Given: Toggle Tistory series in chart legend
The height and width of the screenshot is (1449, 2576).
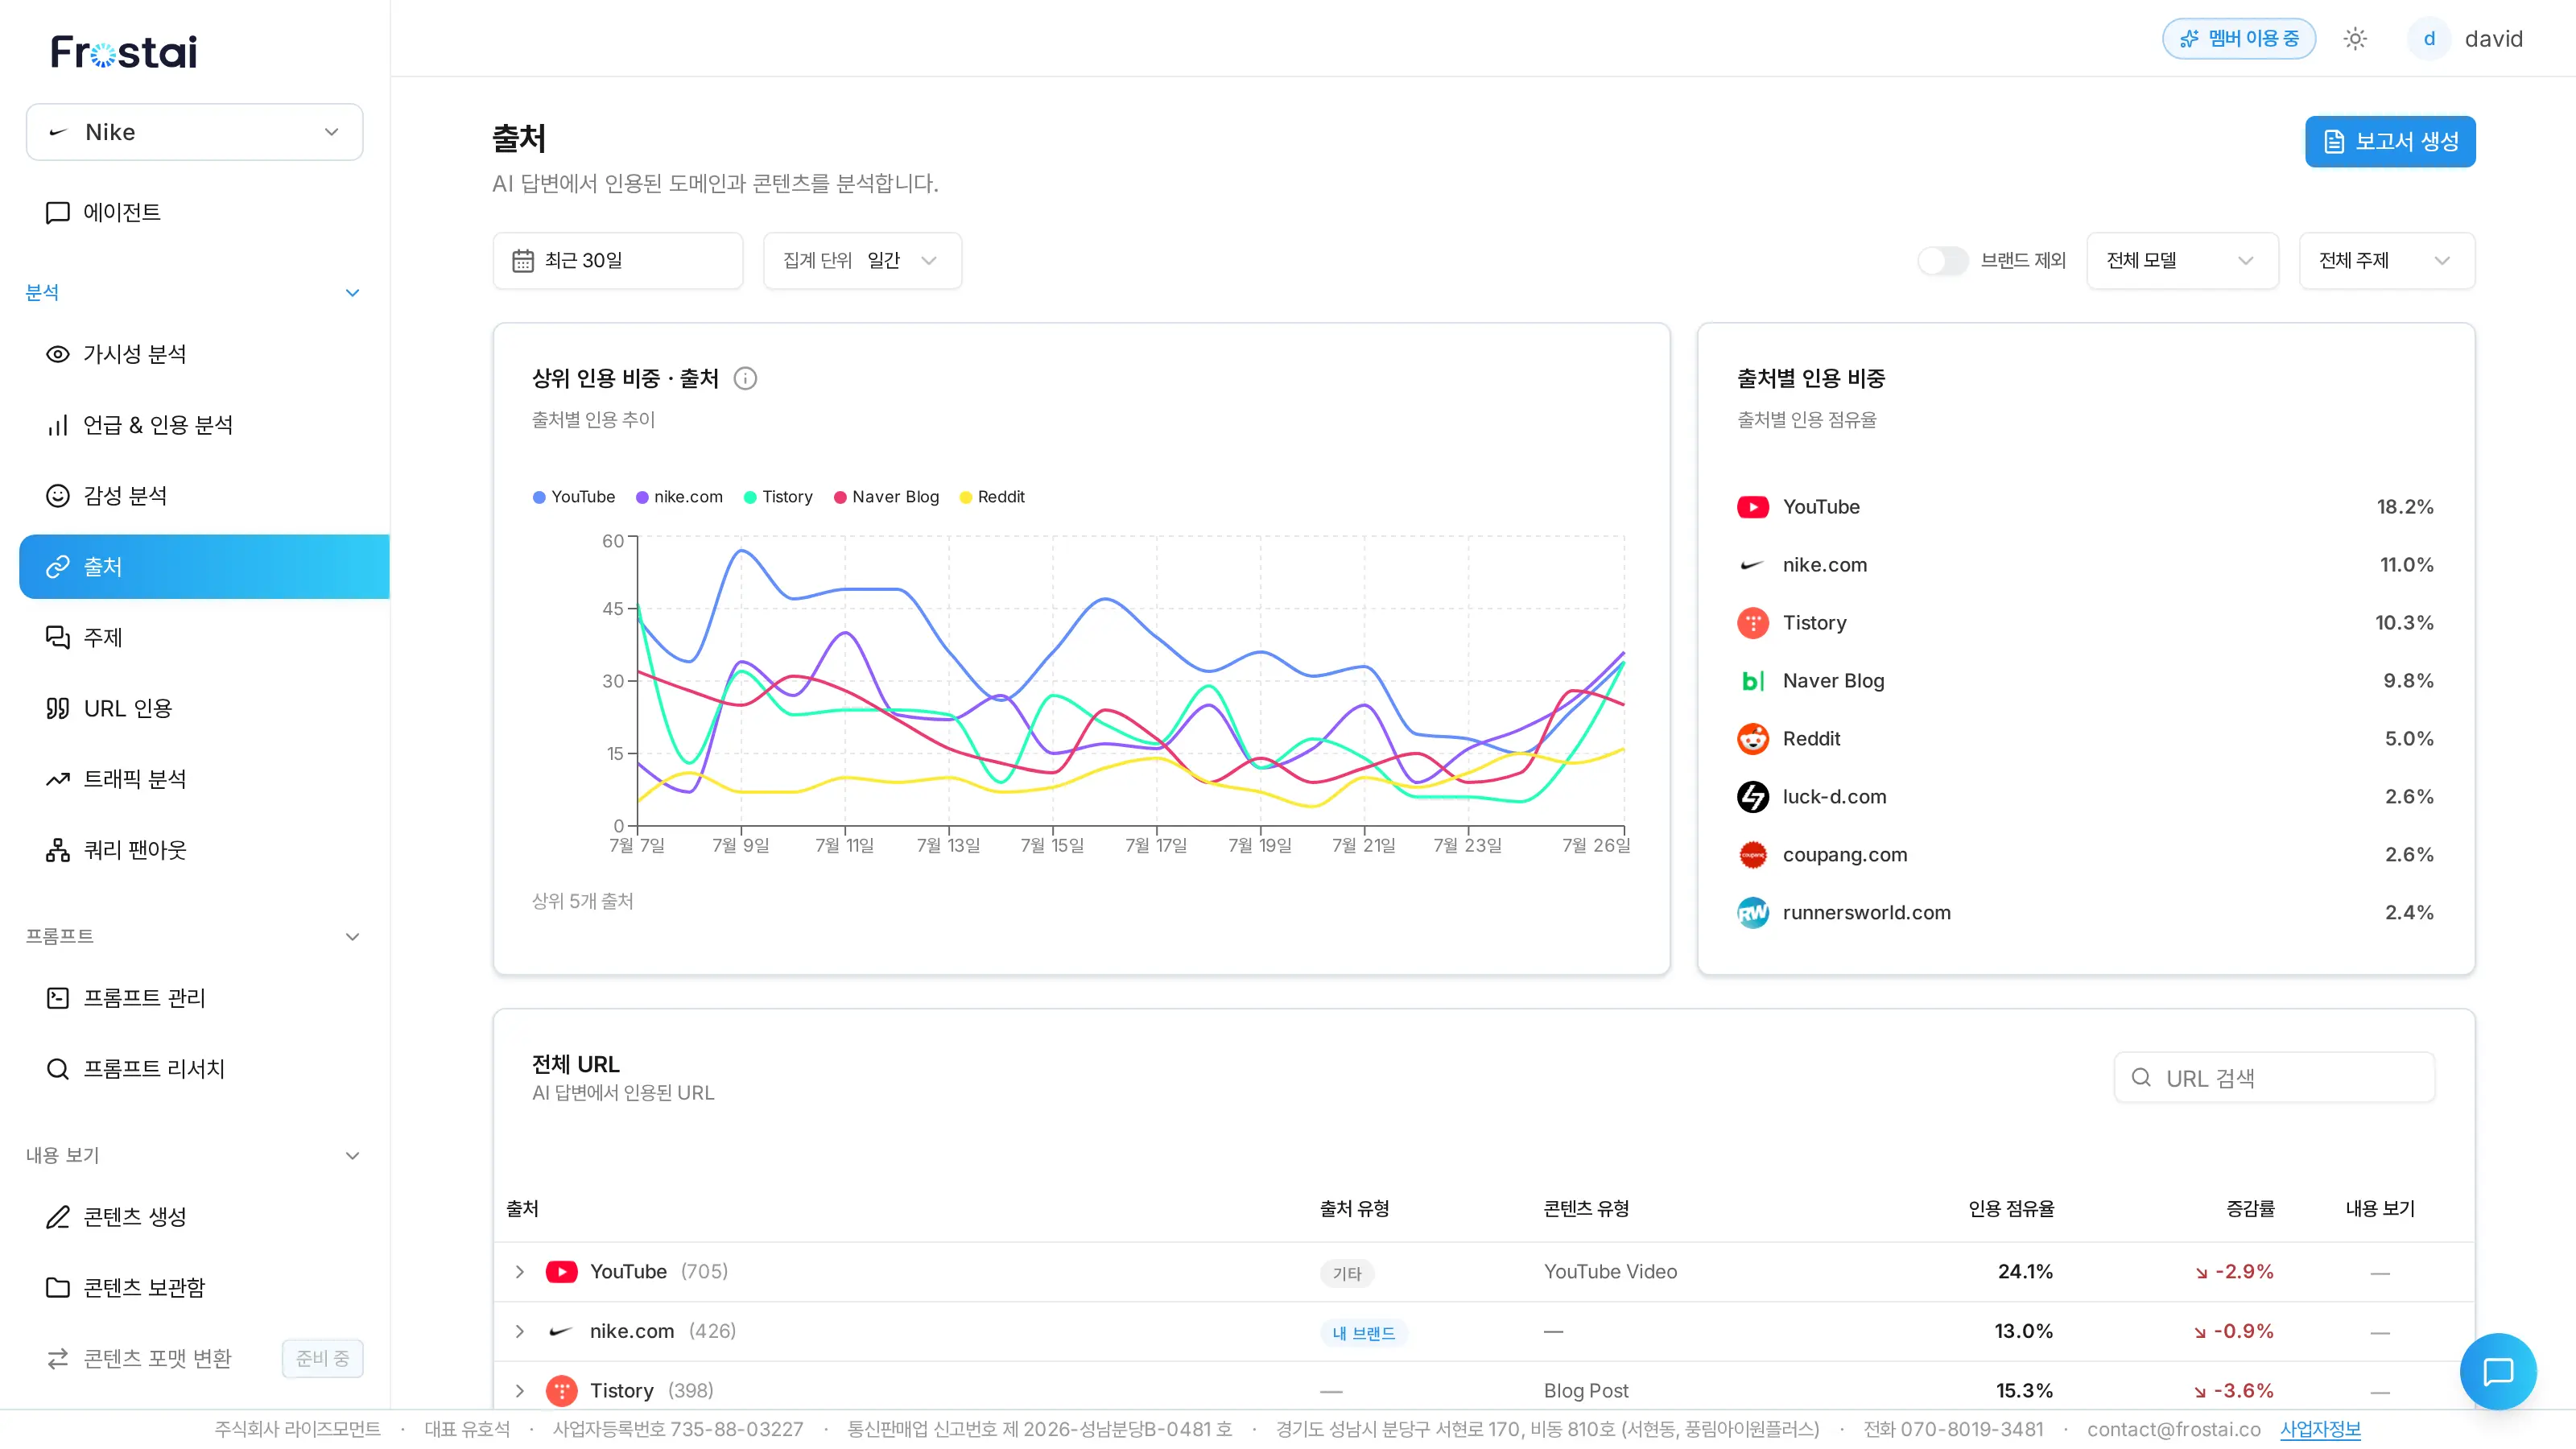Looking at the screenshot, I should [x=778, y=497].
